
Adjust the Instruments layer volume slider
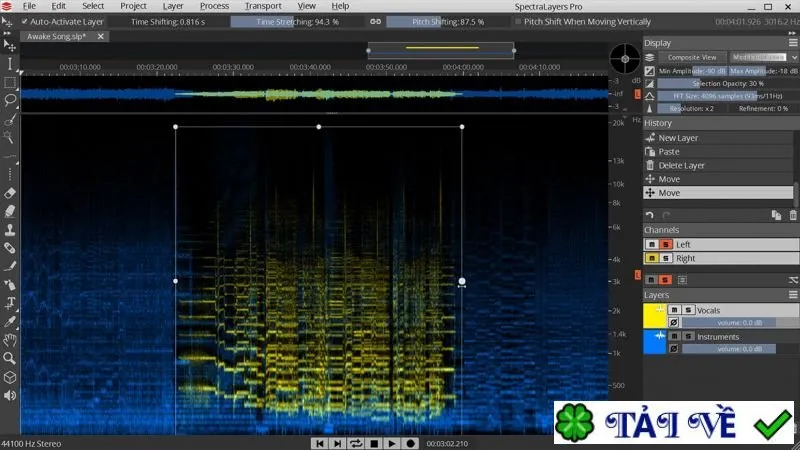(x=729, y=349)
